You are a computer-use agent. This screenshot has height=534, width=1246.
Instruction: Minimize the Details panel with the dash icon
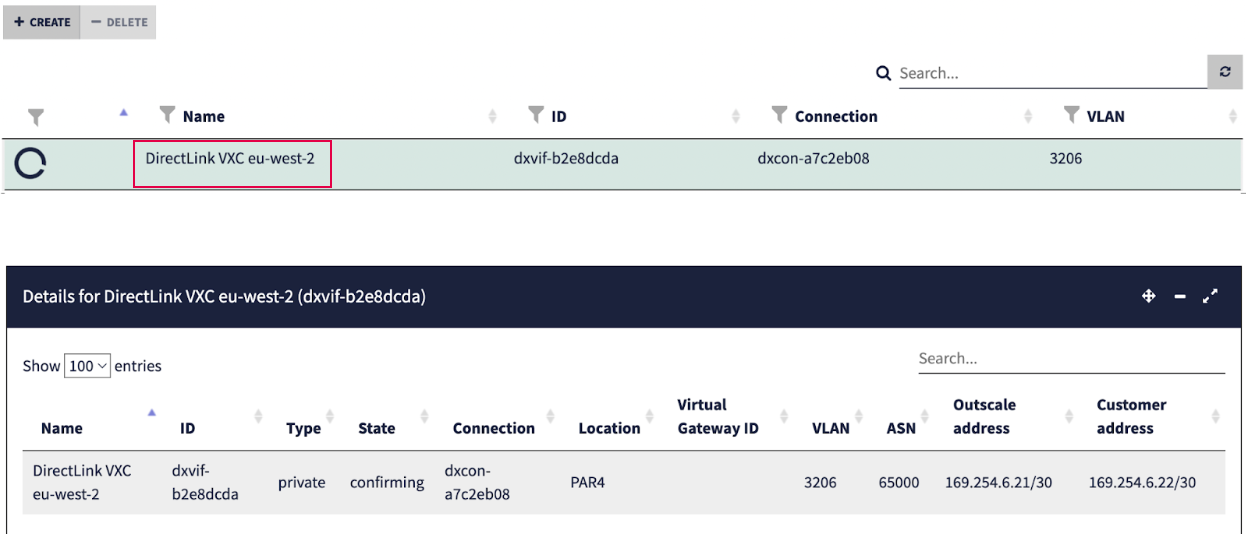pyautogui.click(x=1180, y=296)
